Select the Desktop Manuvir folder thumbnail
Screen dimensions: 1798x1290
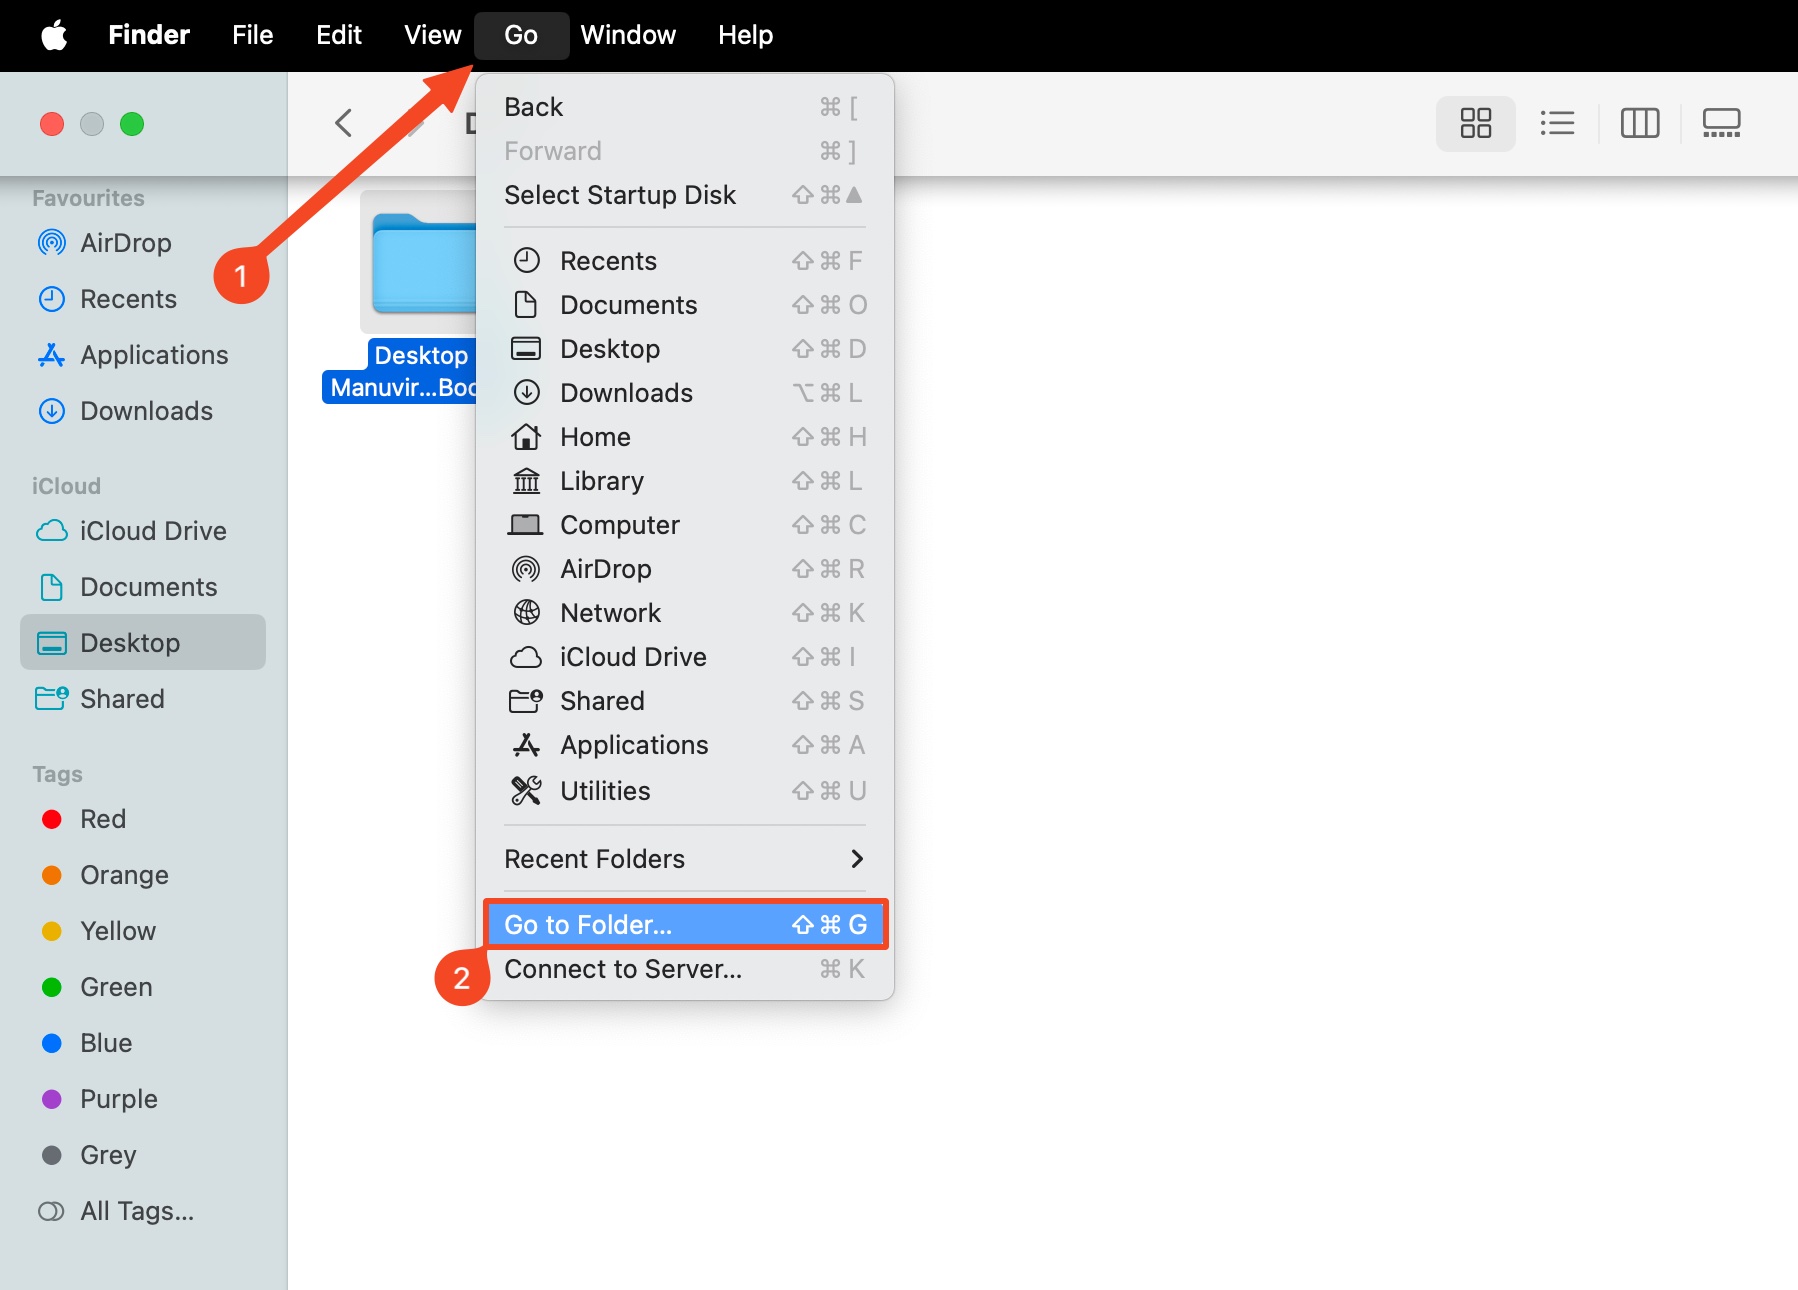tap(418, 262)
